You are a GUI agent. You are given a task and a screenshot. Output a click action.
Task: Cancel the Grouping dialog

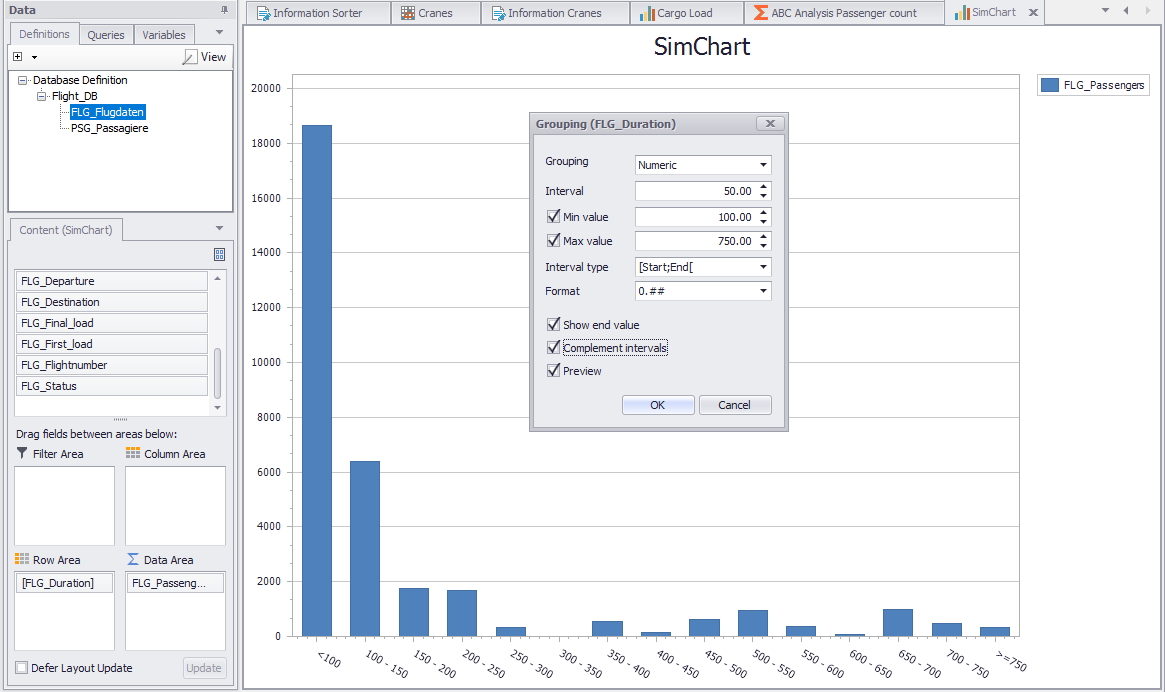click(734, 405)
